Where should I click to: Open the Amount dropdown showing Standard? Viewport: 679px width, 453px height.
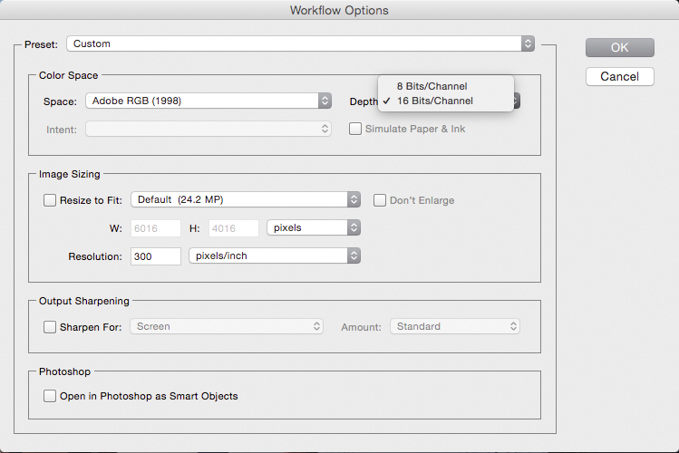pyautogui.click(x=455, y=327)
